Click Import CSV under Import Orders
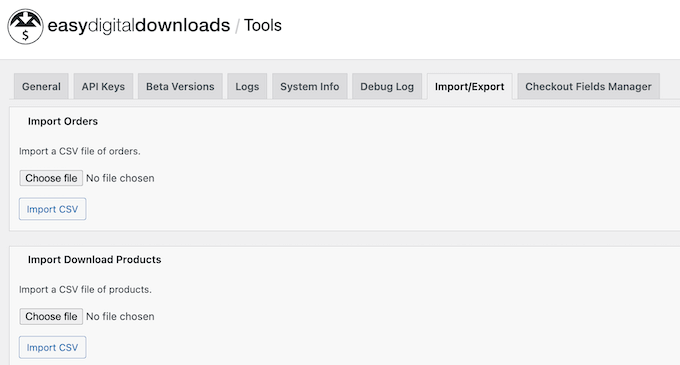Screen dimensions: 680x365 pos(52,209)
